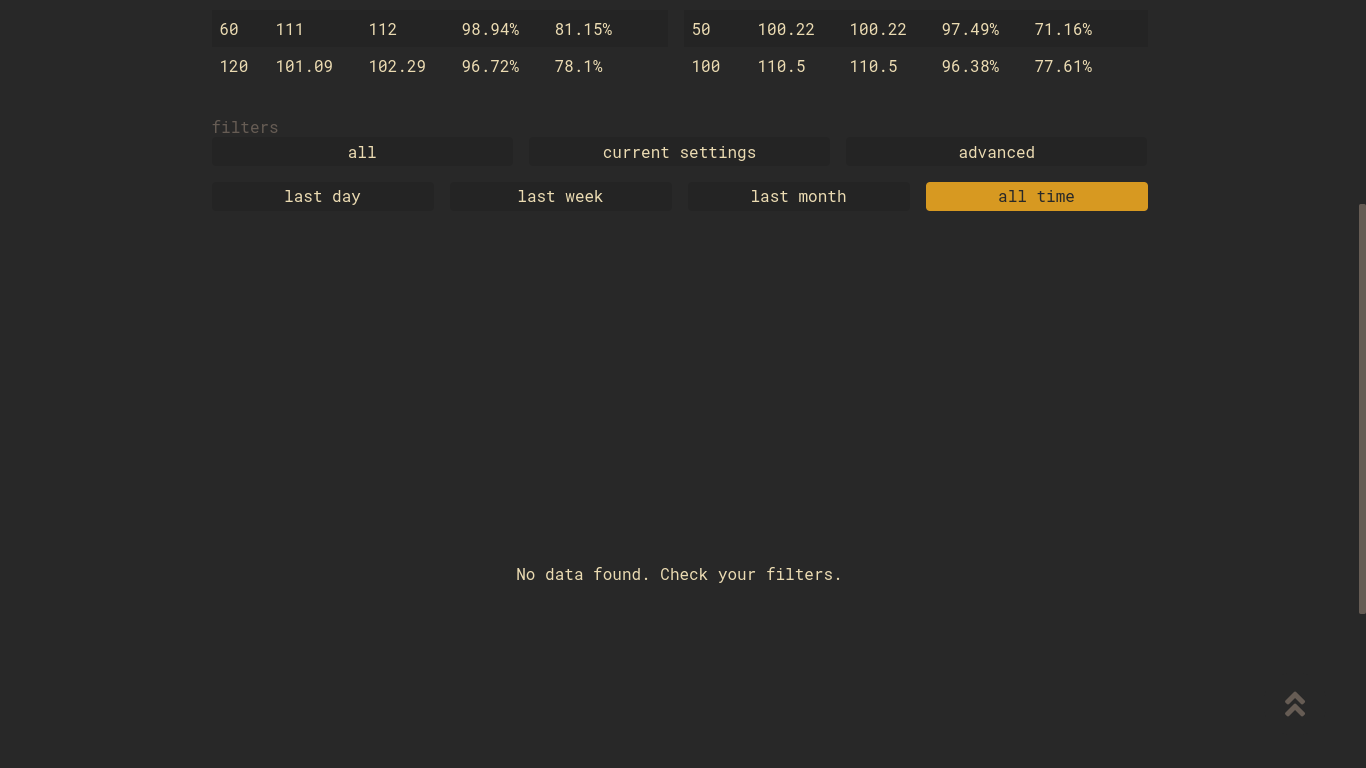
Task: Click the scroll-to-top chevron icon
Action: point(1294,704)
